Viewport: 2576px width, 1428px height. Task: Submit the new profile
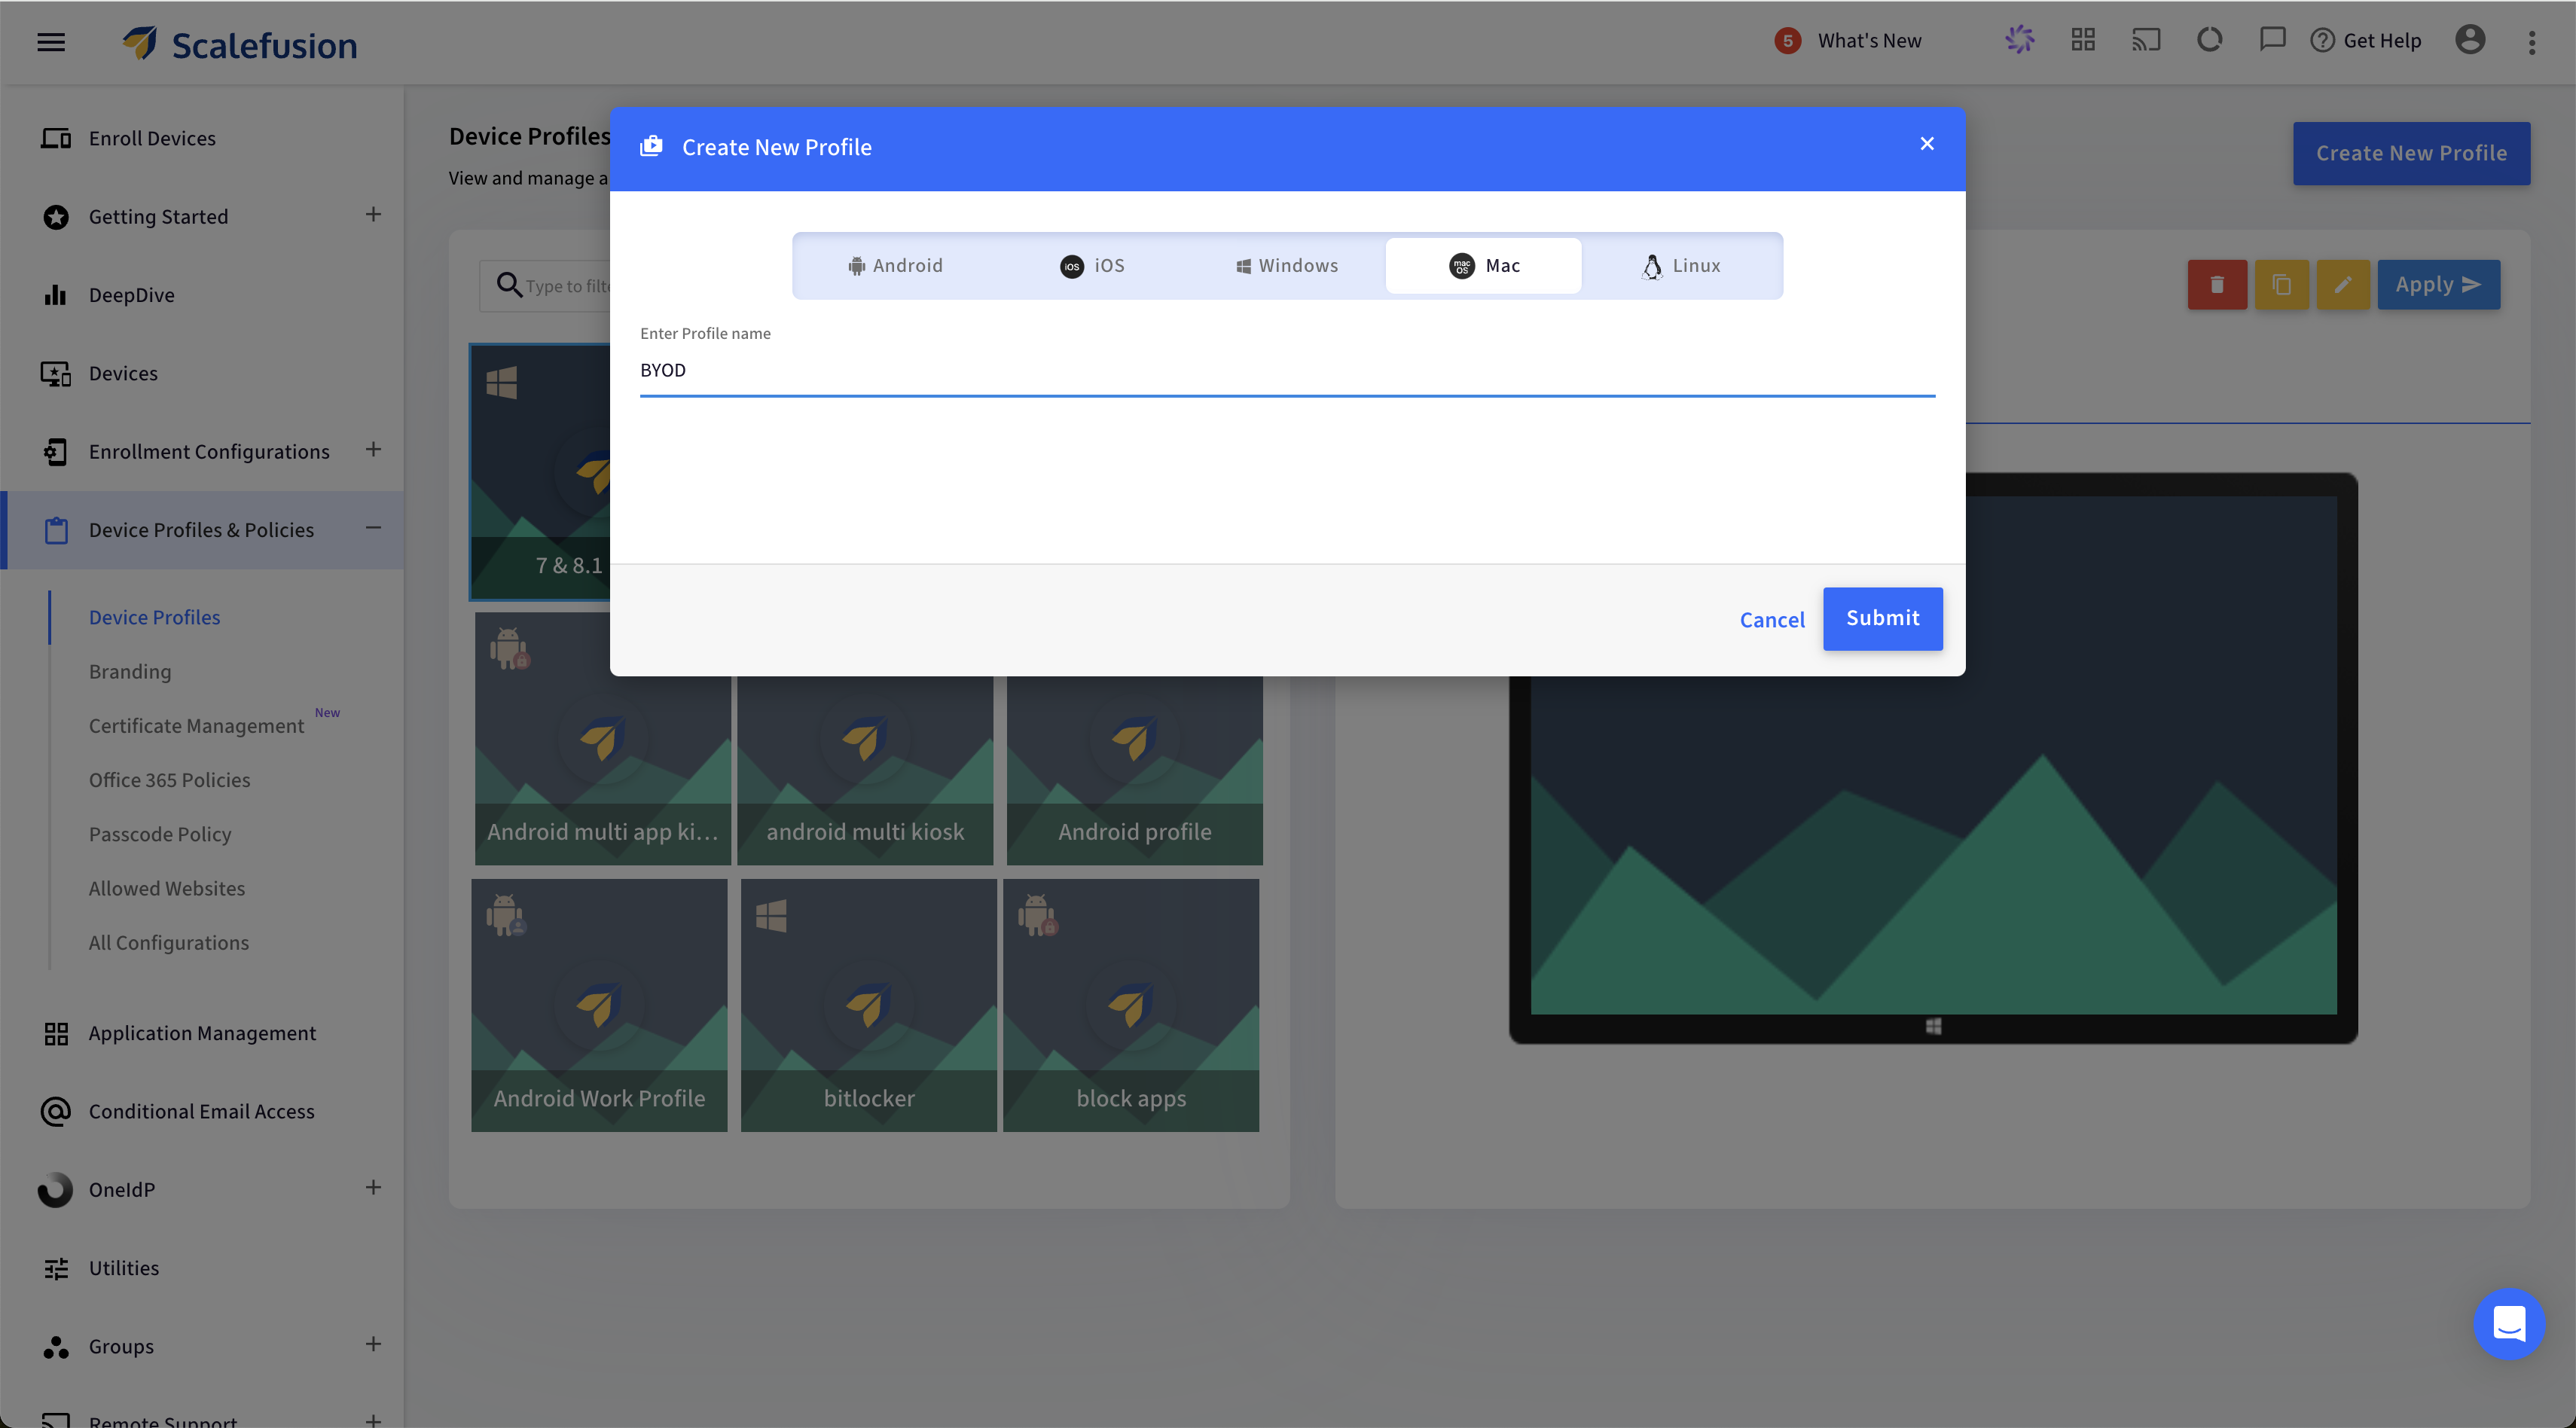pos(1882,619)
